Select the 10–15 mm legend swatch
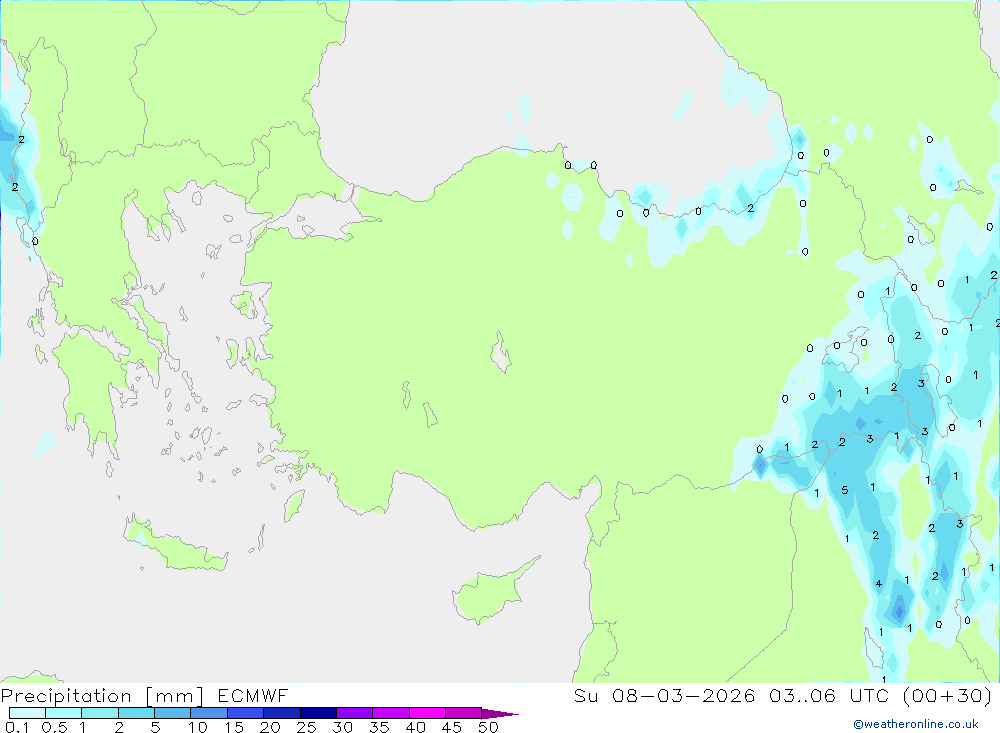This screenshot has width=1000, height=733. coord(209,713)
